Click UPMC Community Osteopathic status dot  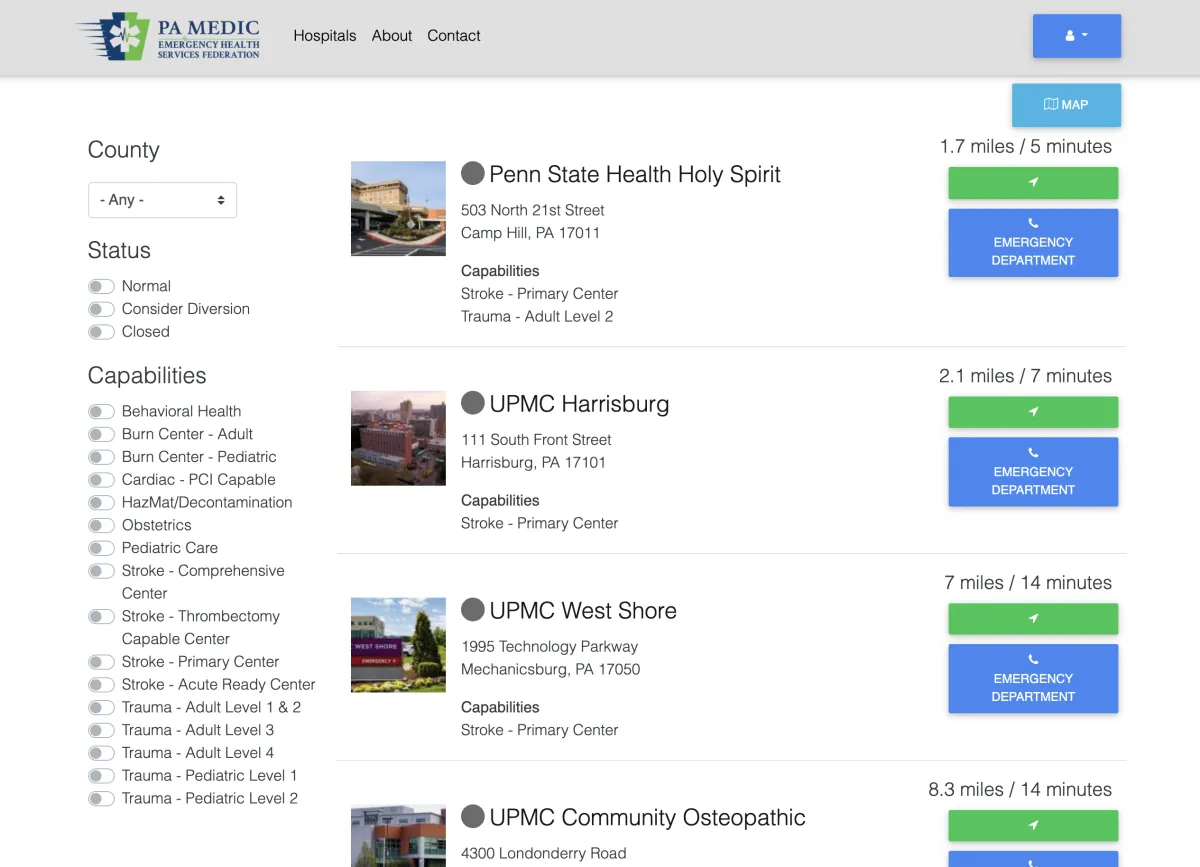point(473,817)
